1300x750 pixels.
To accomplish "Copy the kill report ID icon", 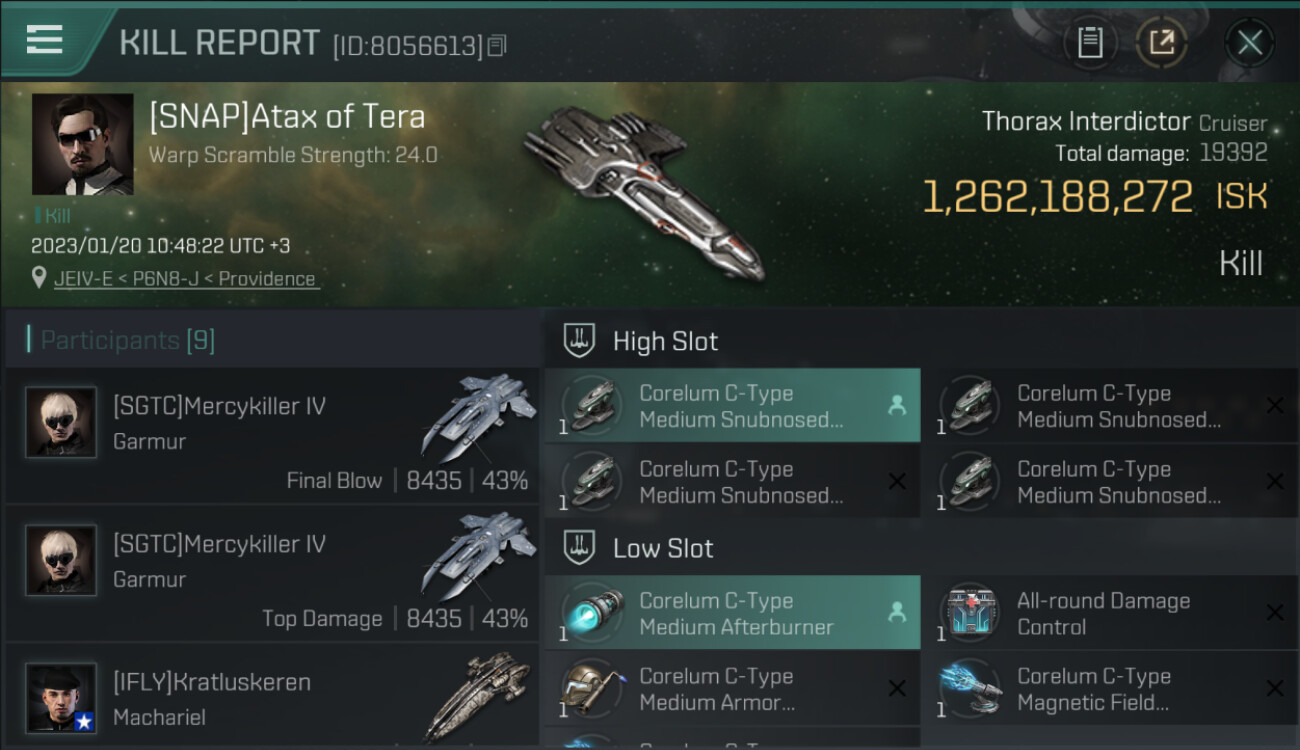I will (497, 45).
